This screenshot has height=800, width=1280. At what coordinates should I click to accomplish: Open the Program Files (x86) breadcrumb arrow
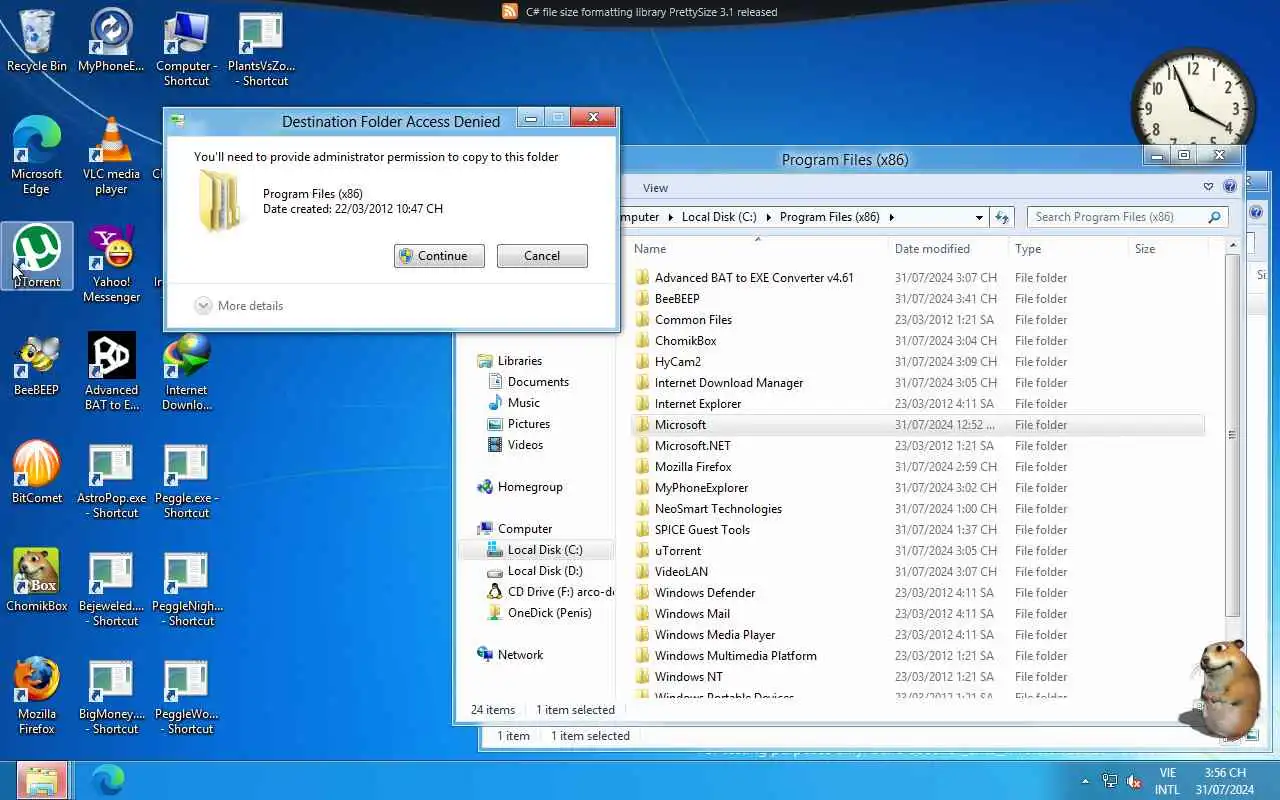892,217
